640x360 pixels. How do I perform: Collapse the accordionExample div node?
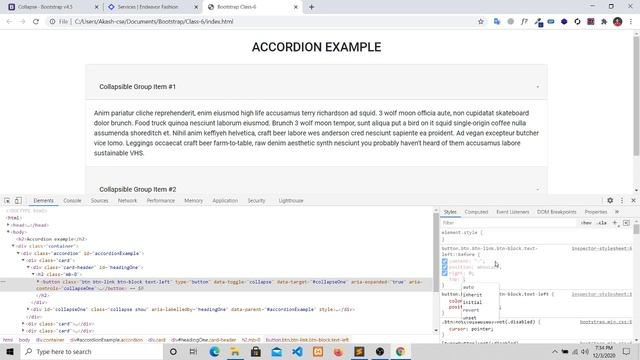coord(18,253)
